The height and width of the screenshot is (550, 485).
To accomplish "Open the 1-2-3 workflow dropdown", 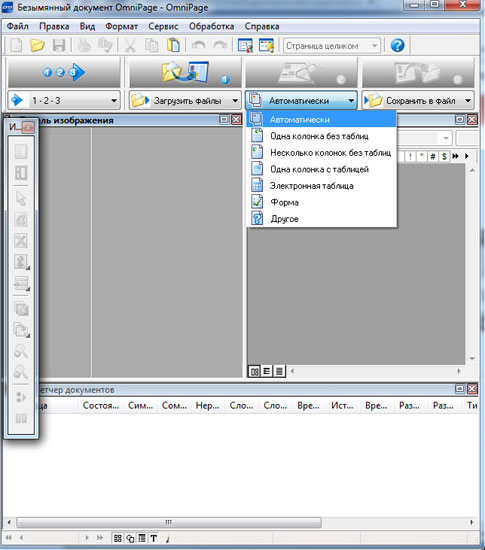I will (x=114, y=101).
